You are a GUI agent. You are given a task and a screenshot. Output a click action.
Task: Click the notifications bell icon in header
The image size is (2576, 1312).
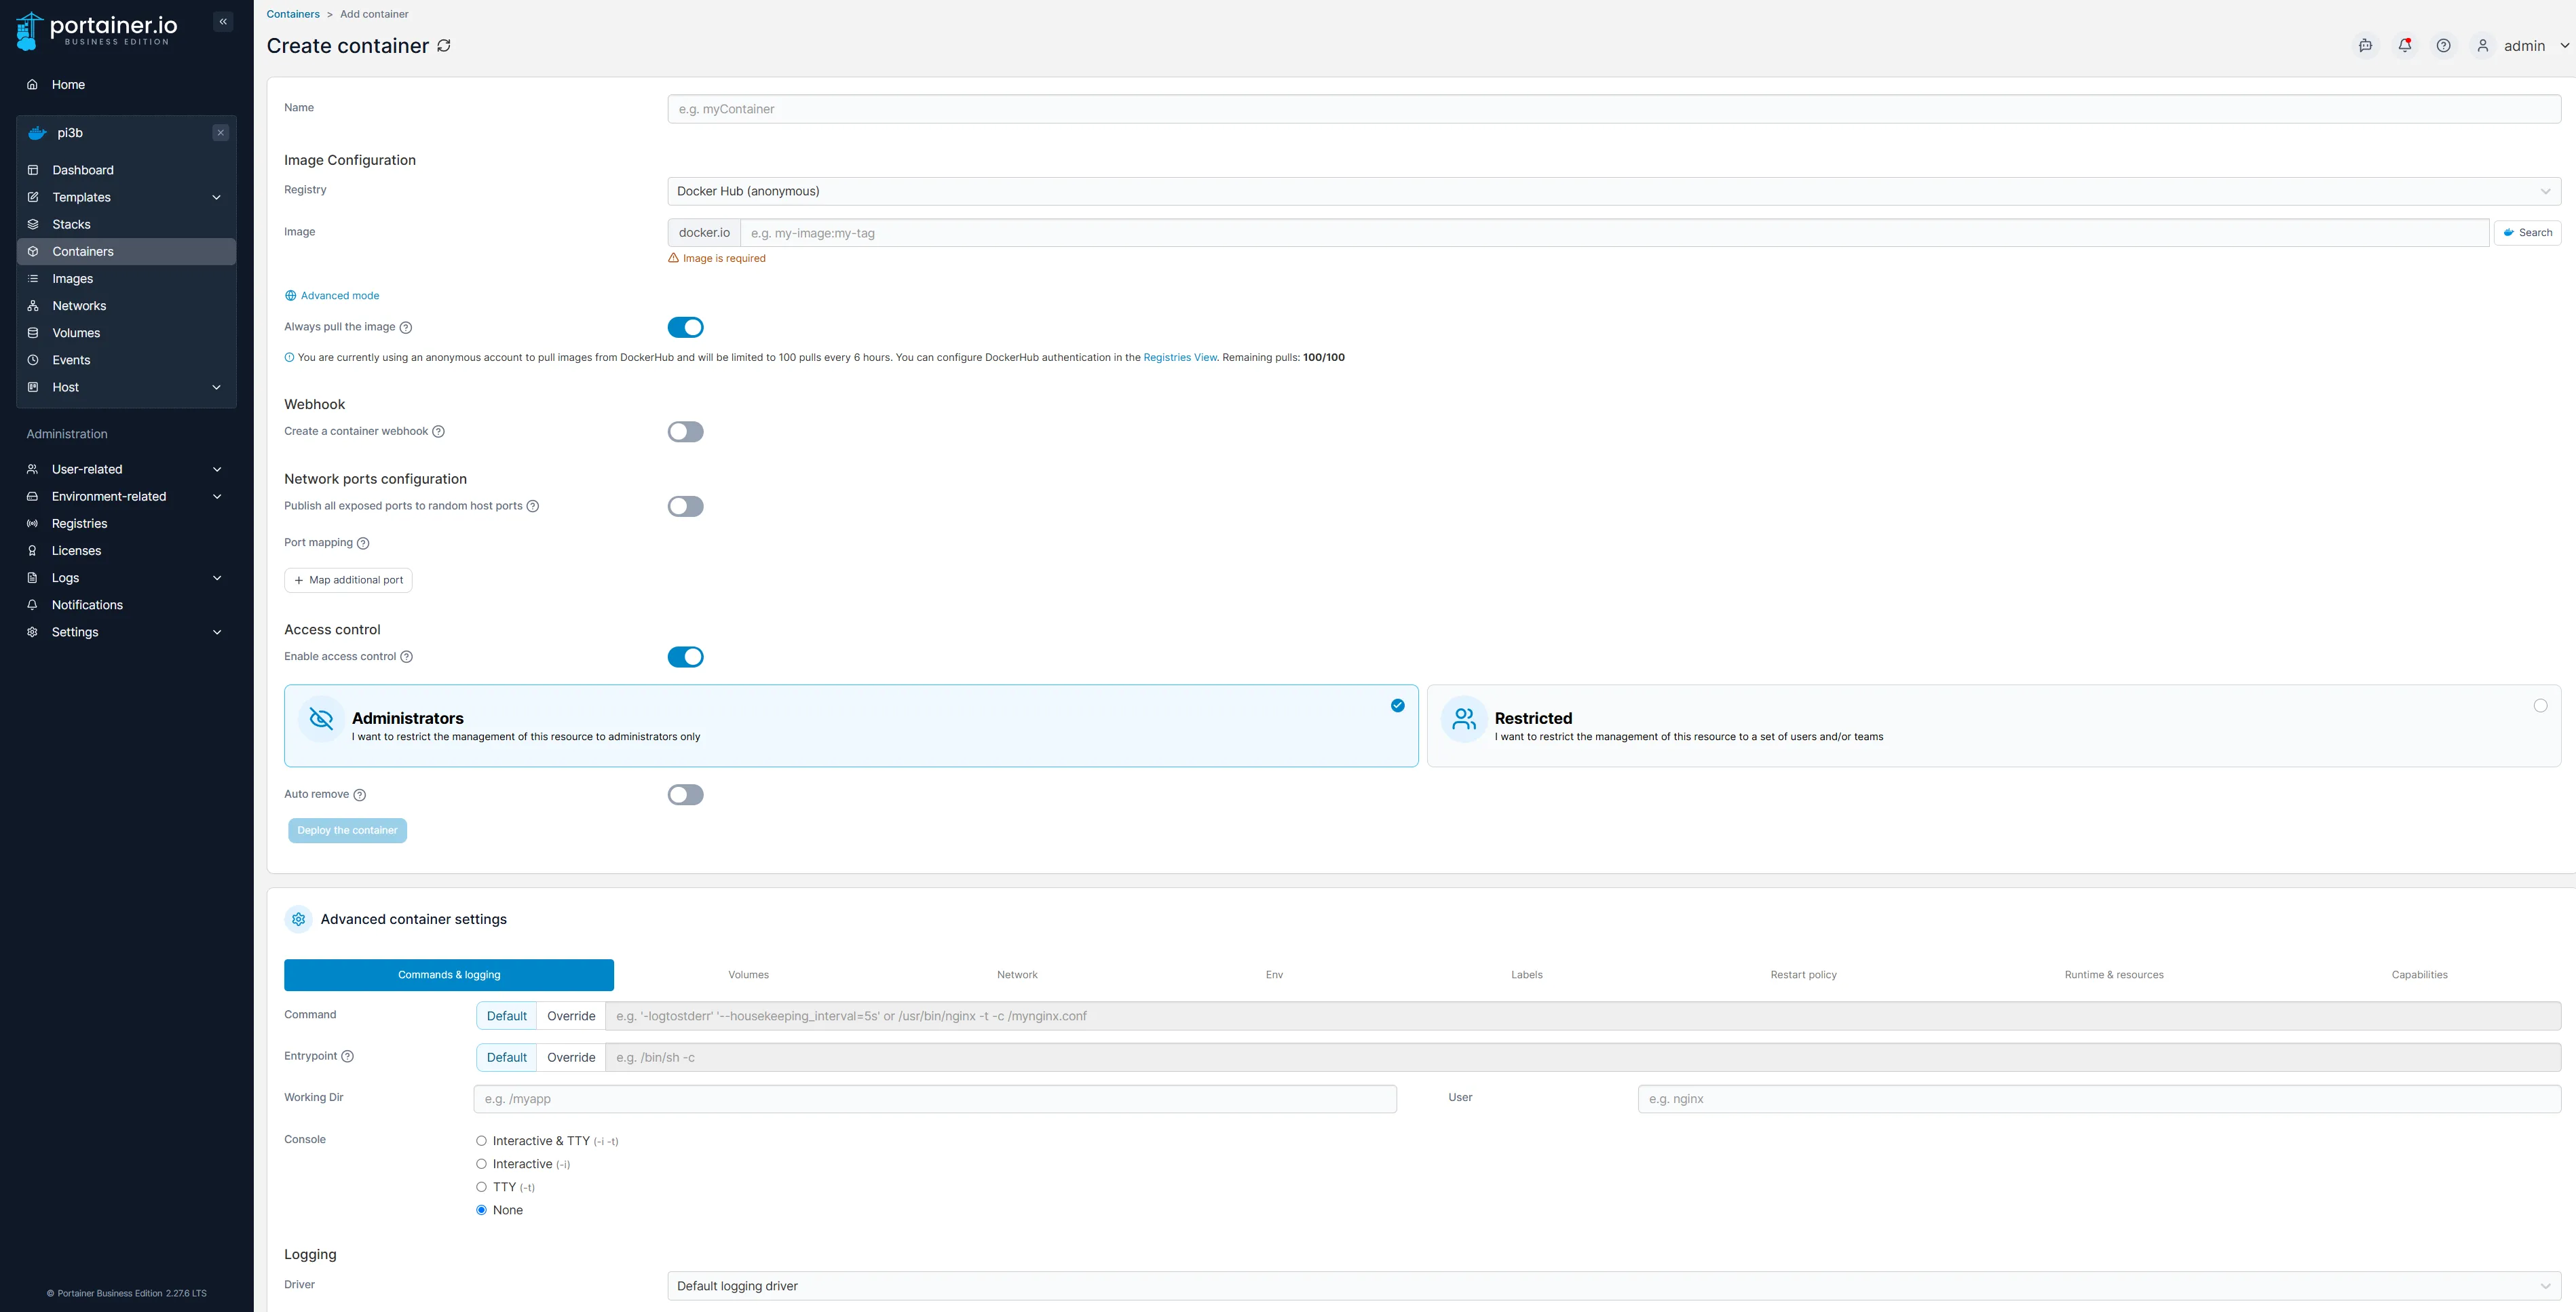[2404, 45]
